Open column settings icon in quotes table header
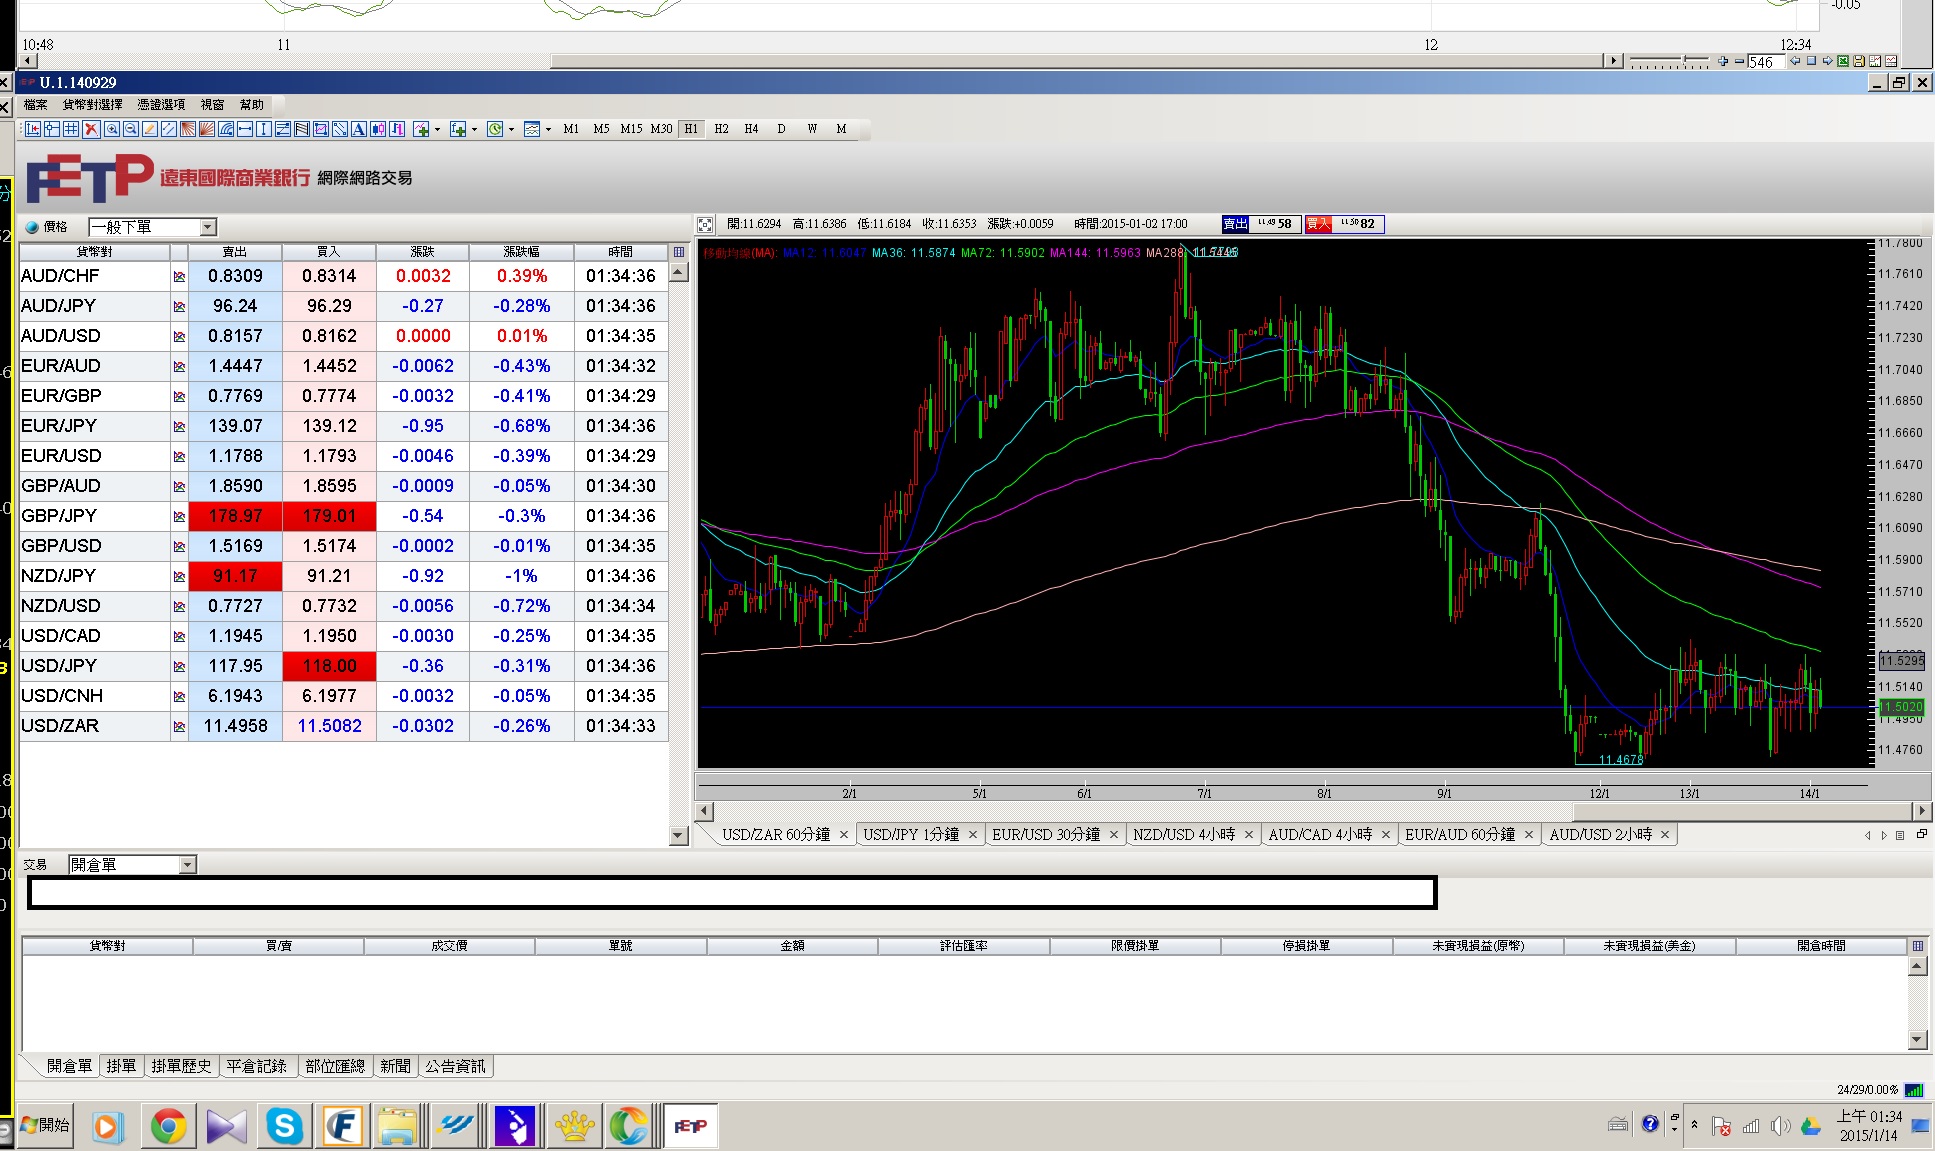The image size is (1935, 1151). click(679, 252)
